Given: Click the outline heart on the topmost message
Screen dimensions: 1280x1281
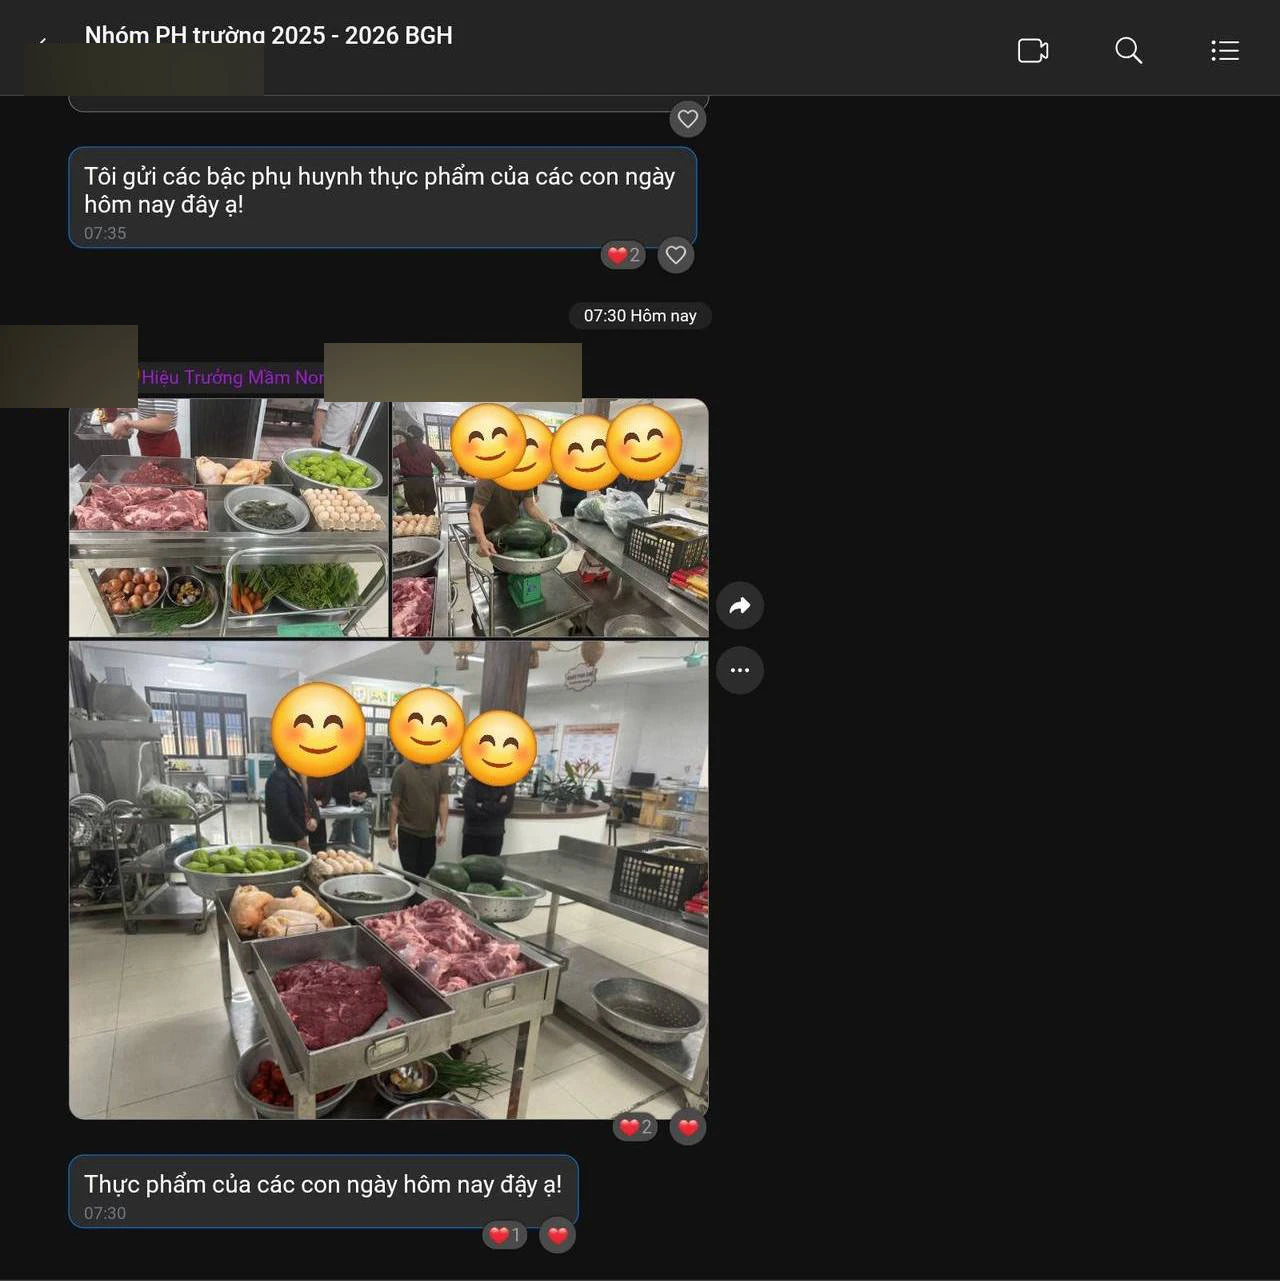Looking at the screenshot, I should 688,119.
